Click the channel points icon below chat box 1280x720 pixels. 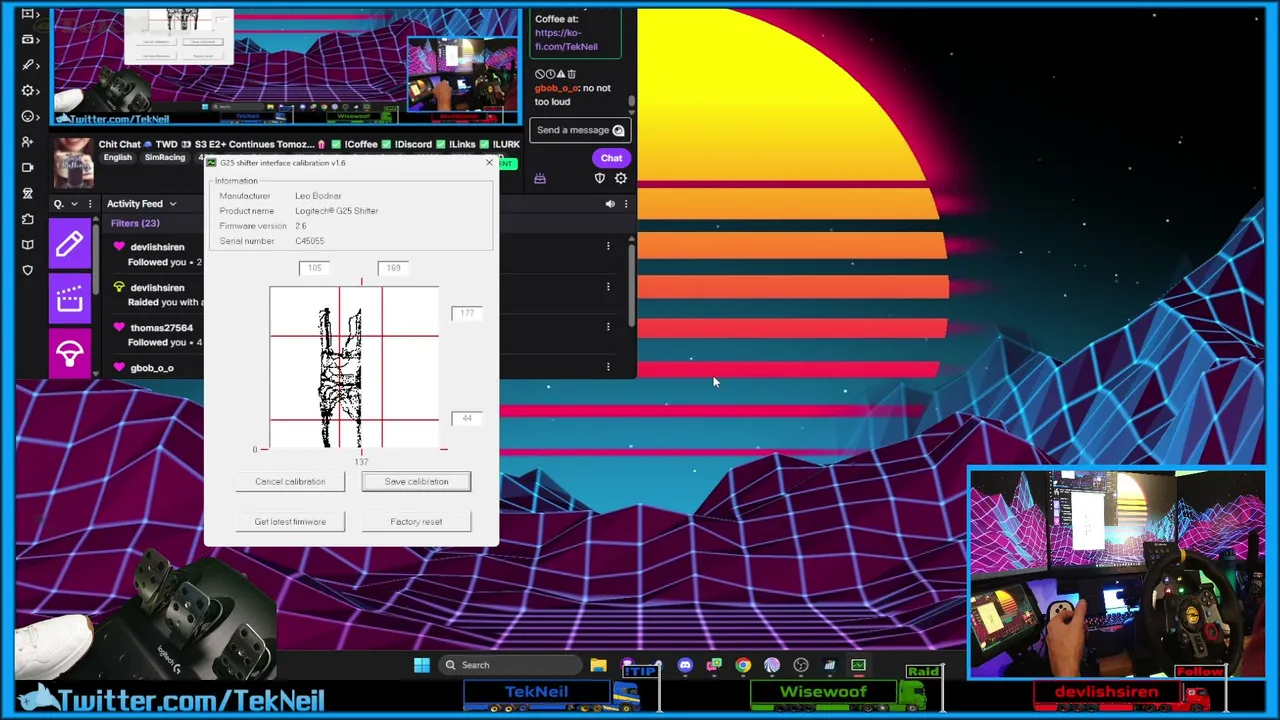(x=540, y=178)
